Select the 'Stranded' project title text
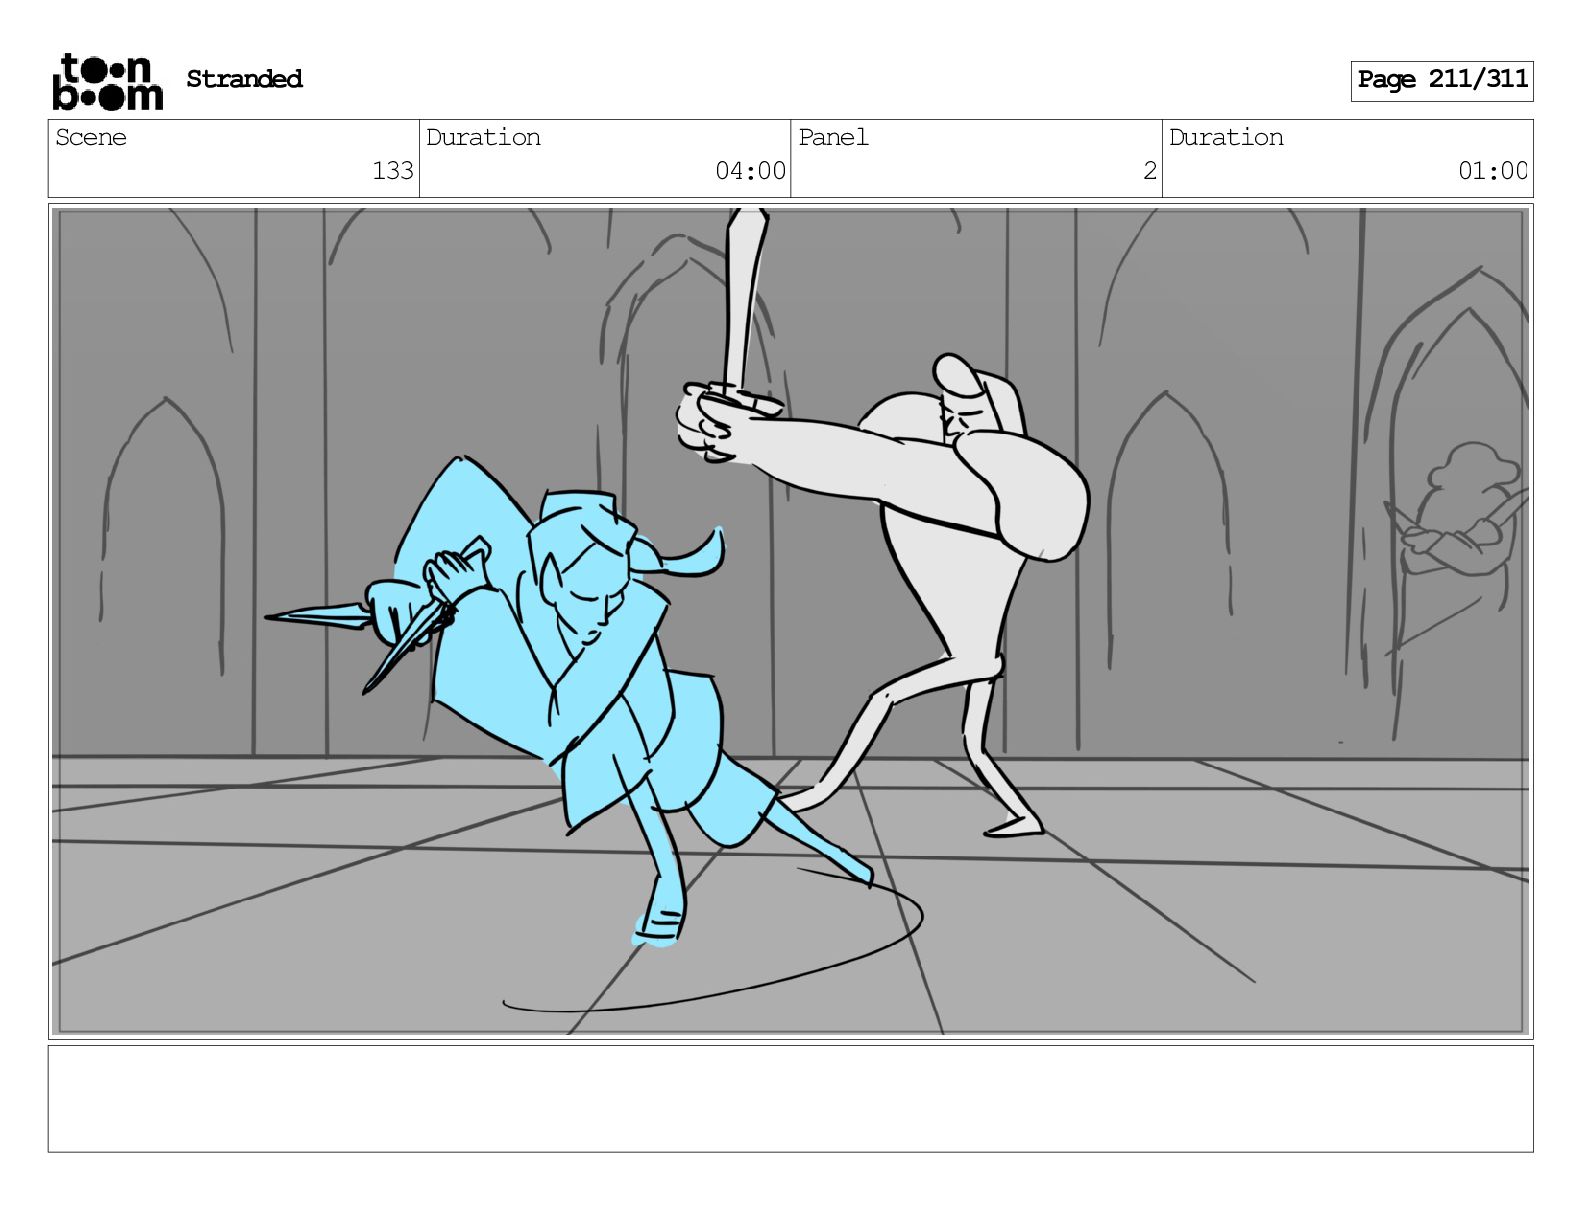 pos(244,79)
